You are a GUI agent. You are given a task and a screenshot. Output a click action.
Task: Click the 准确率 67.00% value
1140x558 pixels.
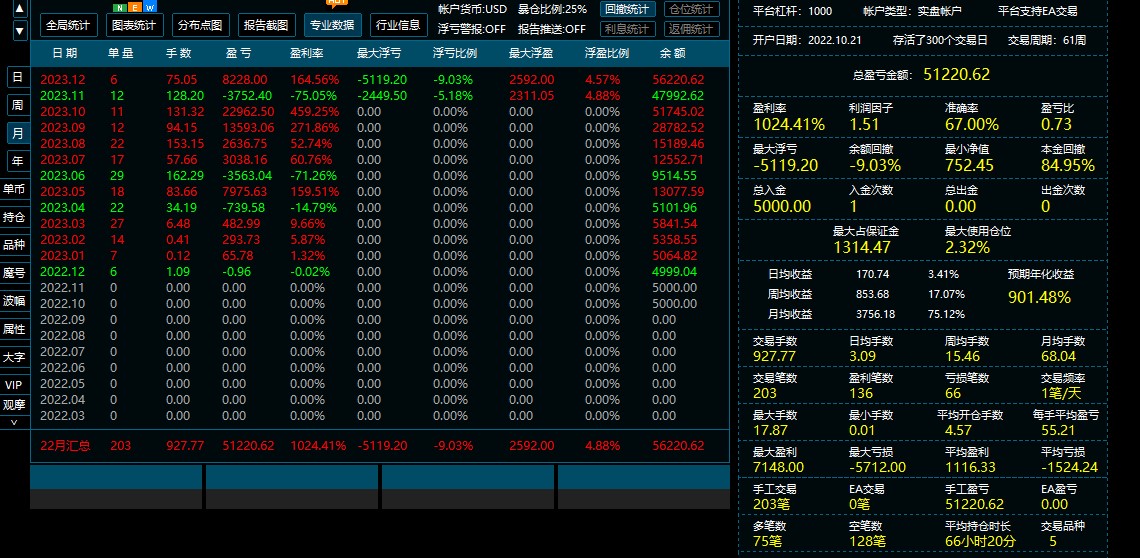tap(972, 124)
